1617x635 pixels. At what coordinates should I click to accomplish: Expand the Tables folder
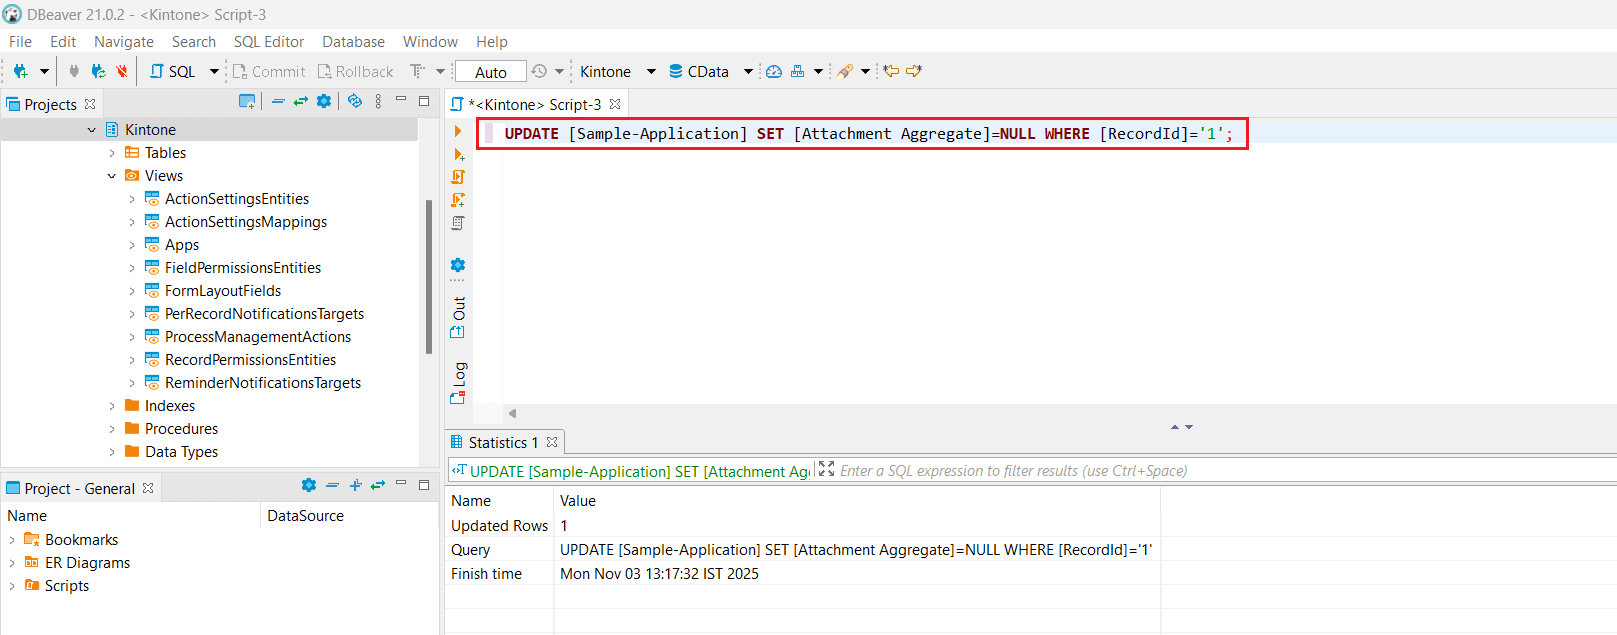click(x=112, y=153)
